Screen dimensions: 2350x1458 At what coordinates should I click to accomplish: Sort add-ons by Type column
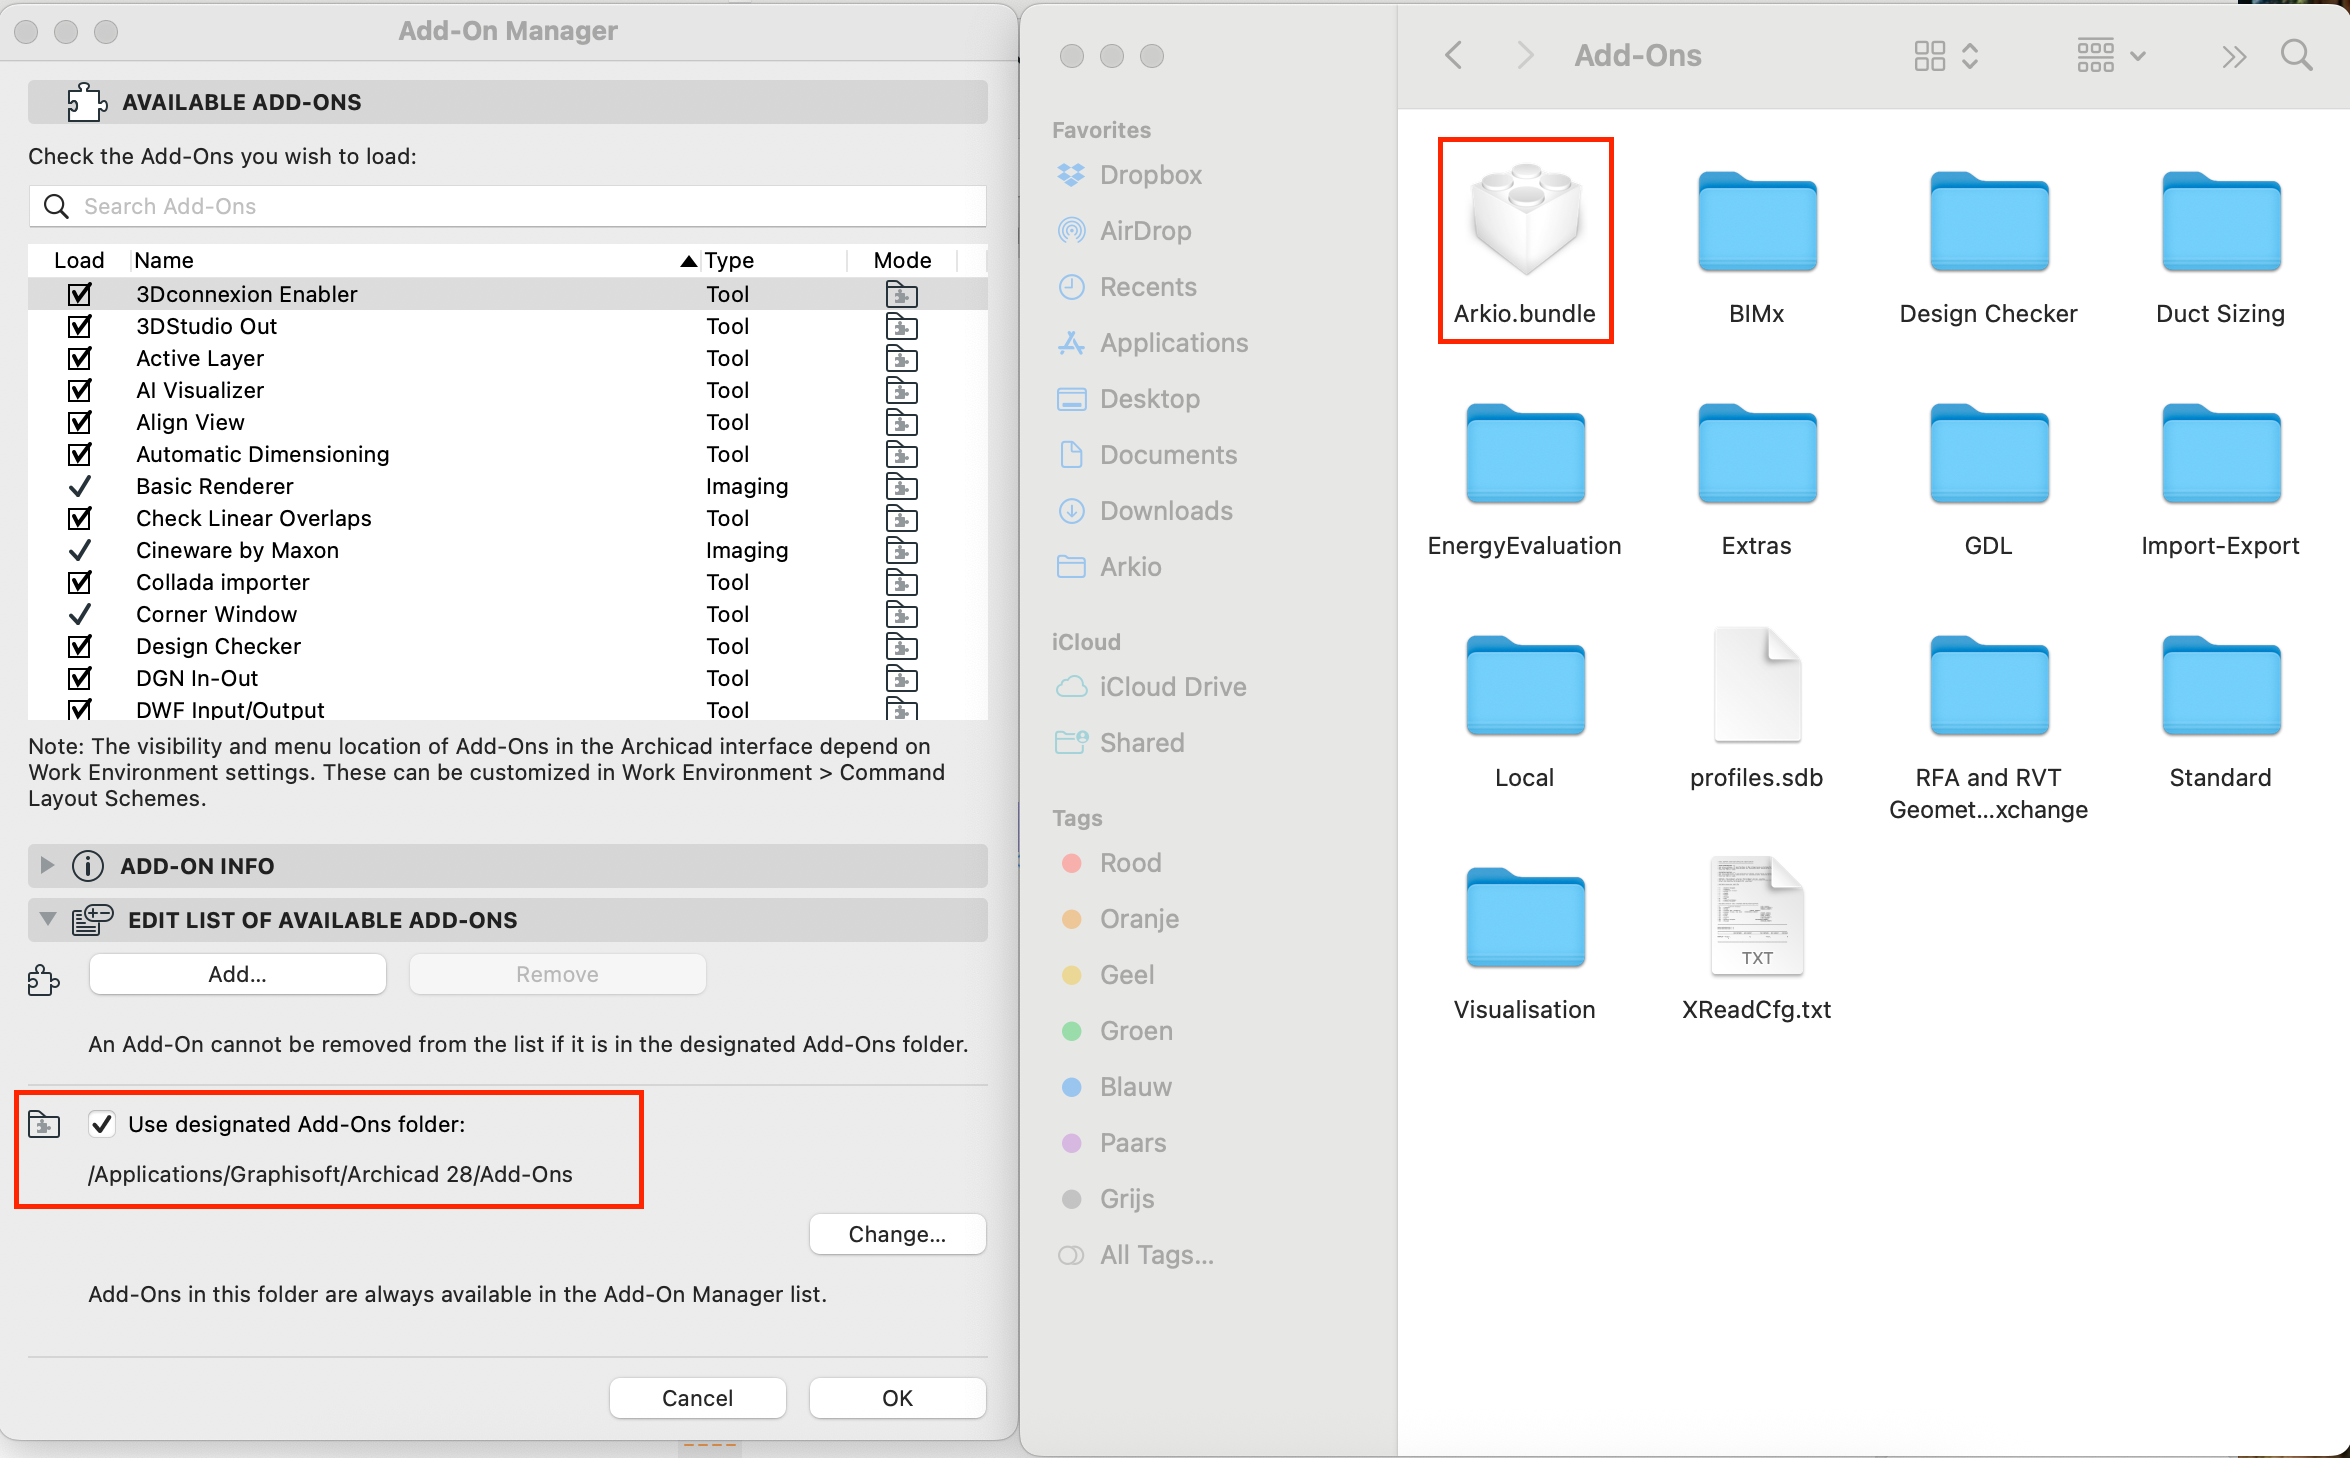click(774, 260)
